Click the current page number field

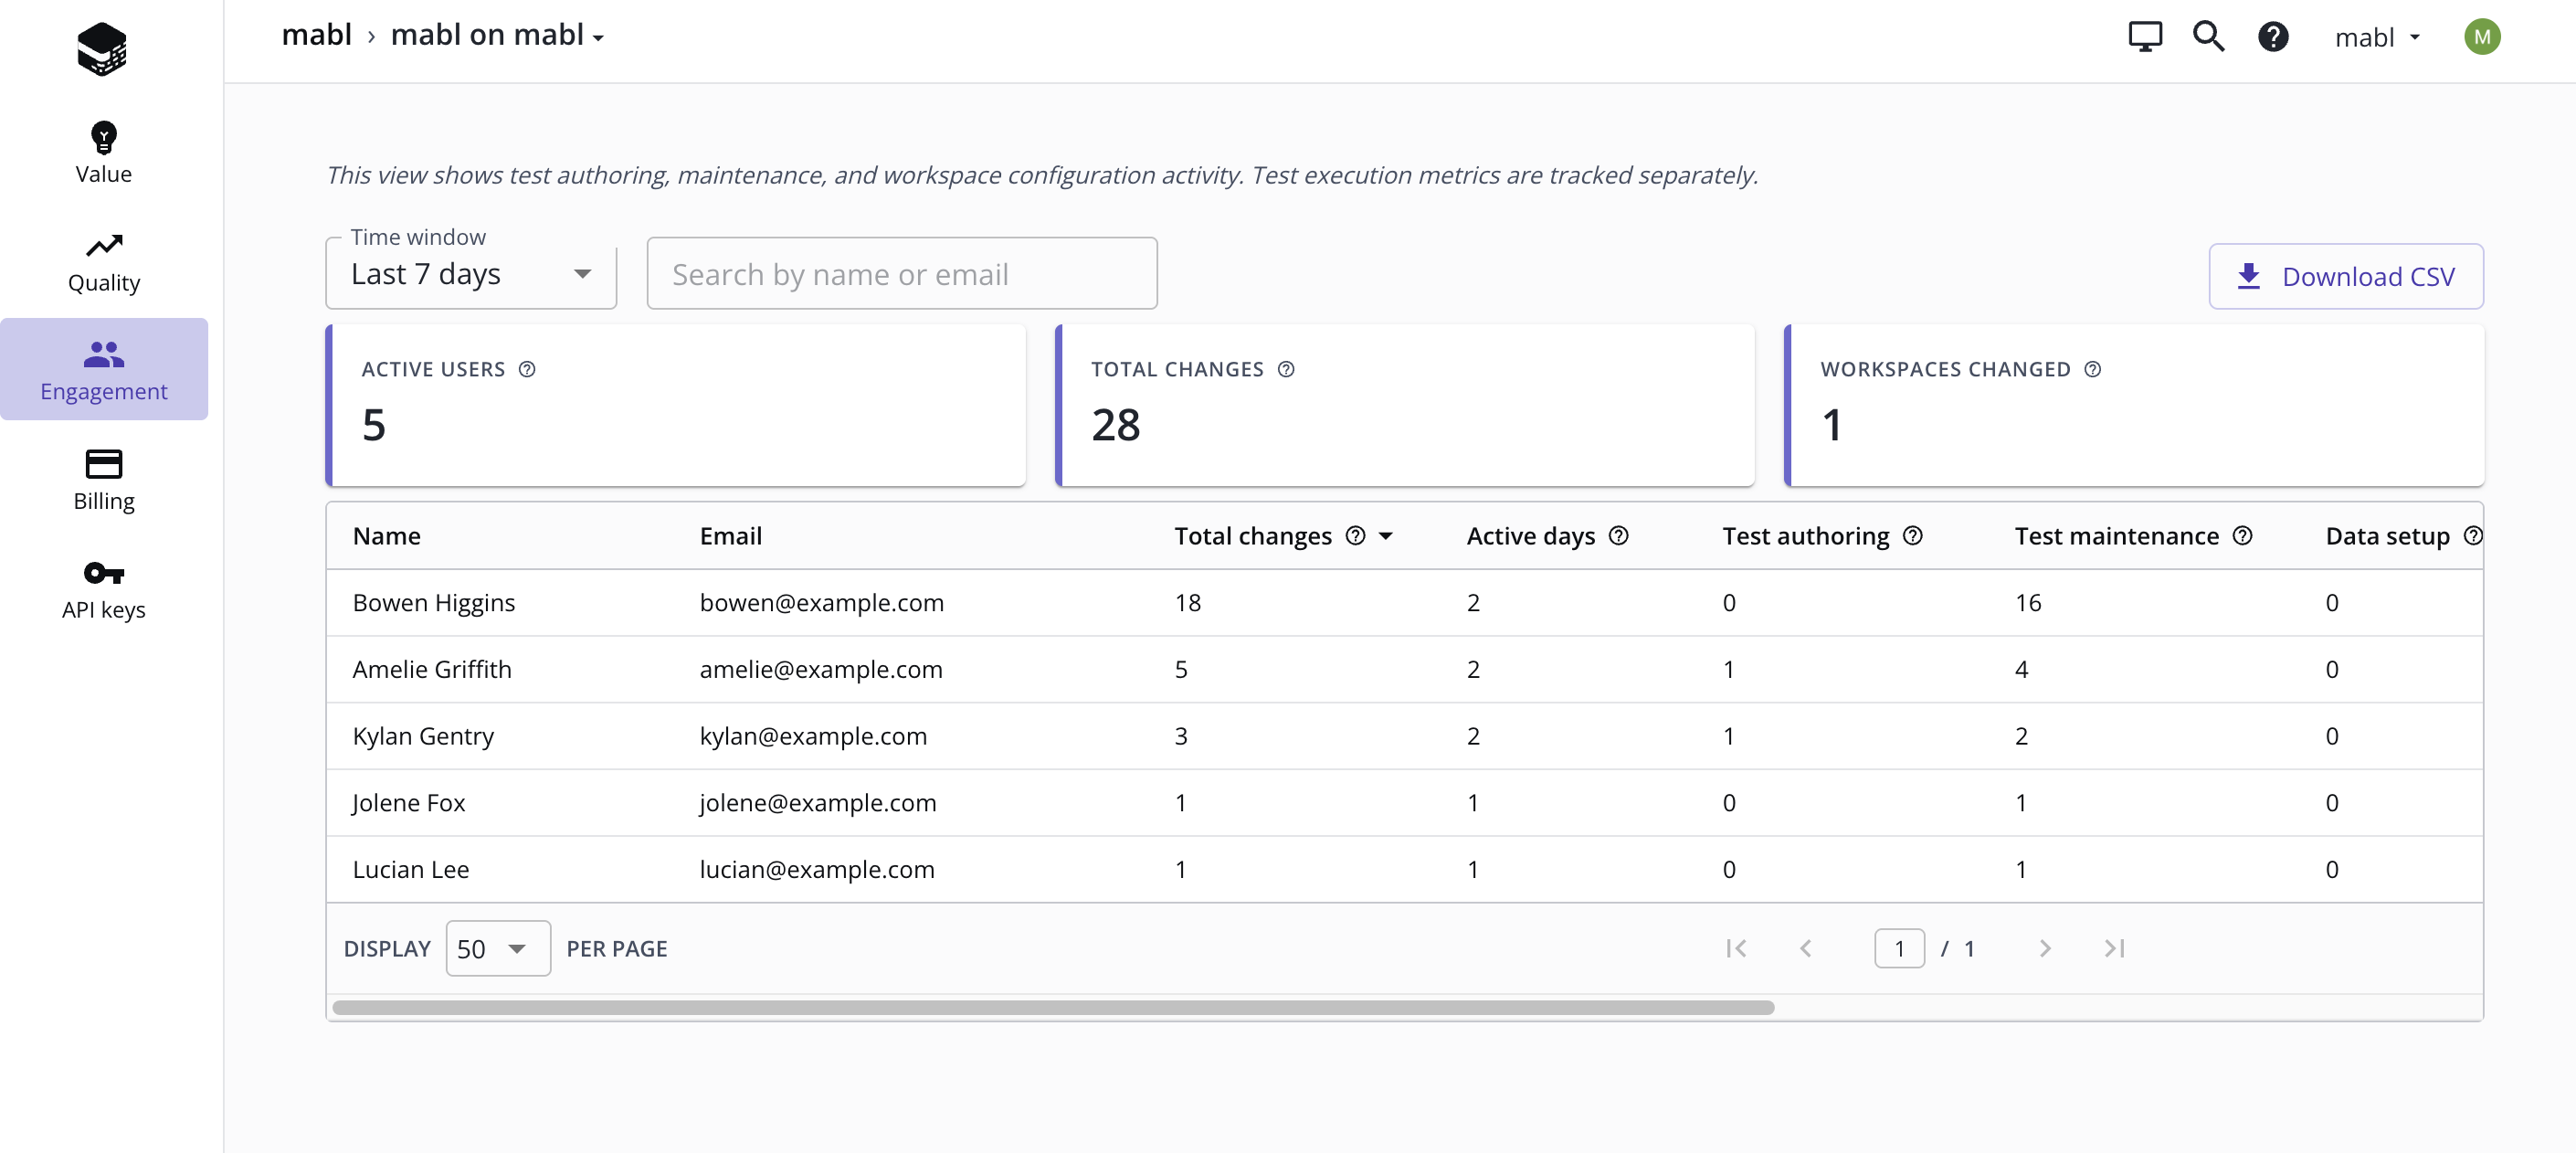(1898, 948)
